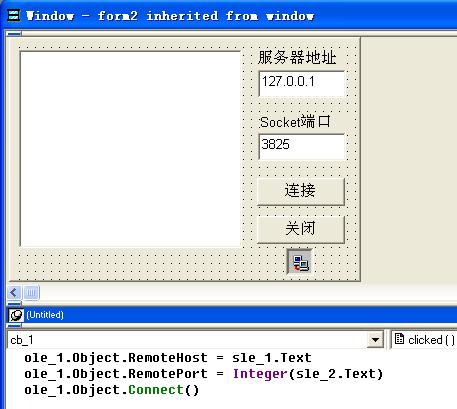
Task: Click the window system icon in title bar
Action: [14, 15]
